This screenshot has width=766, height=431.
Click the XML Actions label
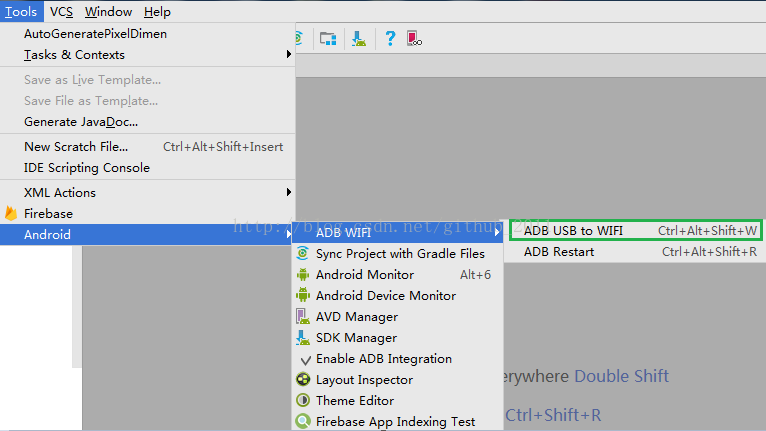60,193
